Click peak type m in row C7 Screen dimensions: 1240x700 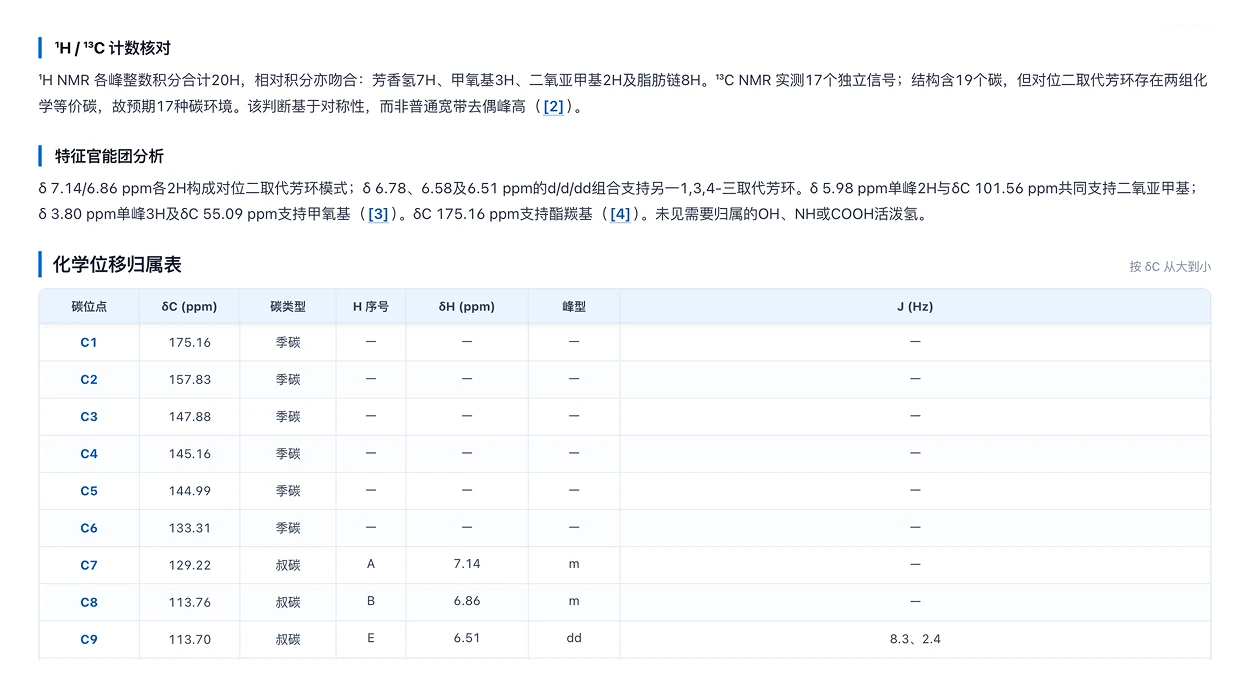click(x=574, y=564)
